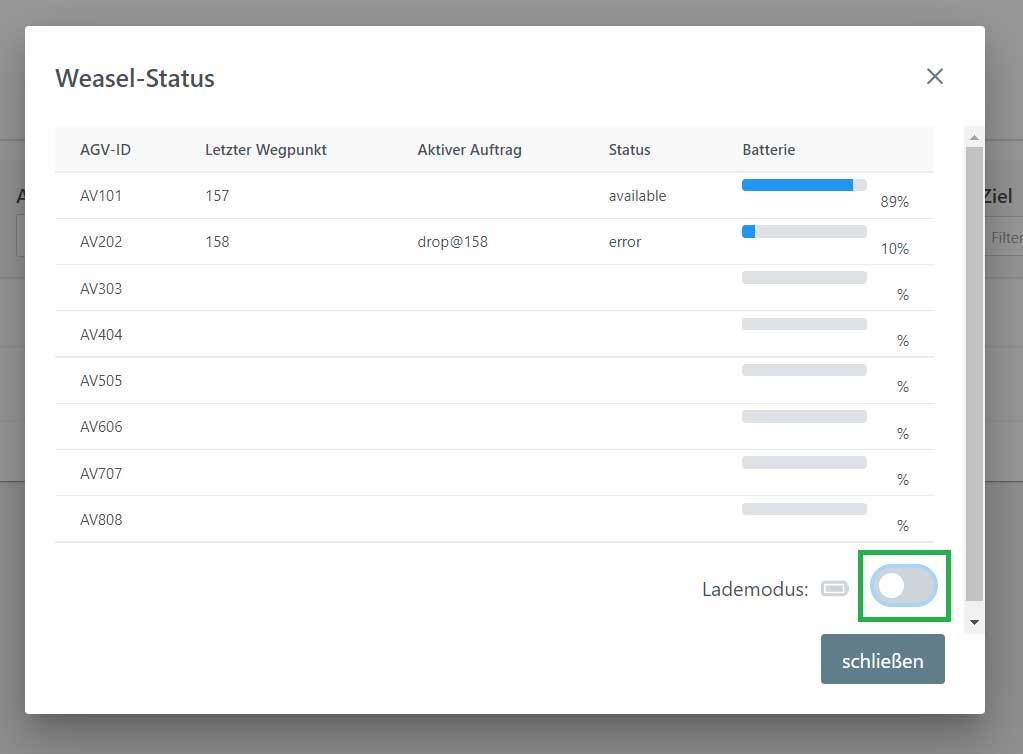Click the error status of AV202

coord(625,242)
